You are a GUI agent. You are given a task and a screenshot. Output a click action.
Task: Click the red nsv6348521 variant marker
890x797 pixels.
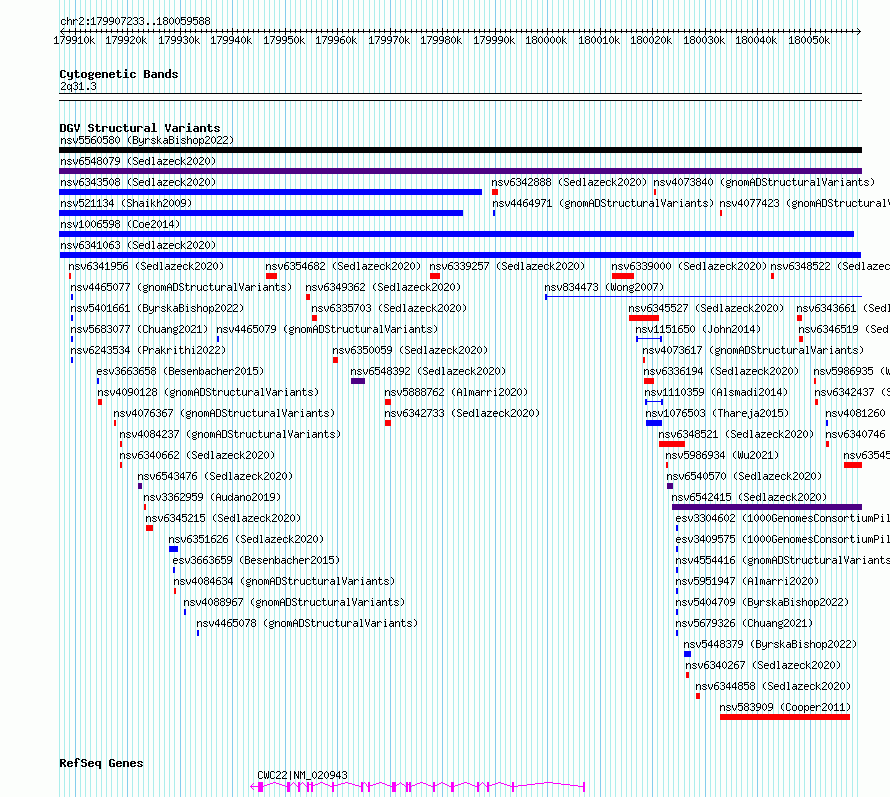(671, 444)
